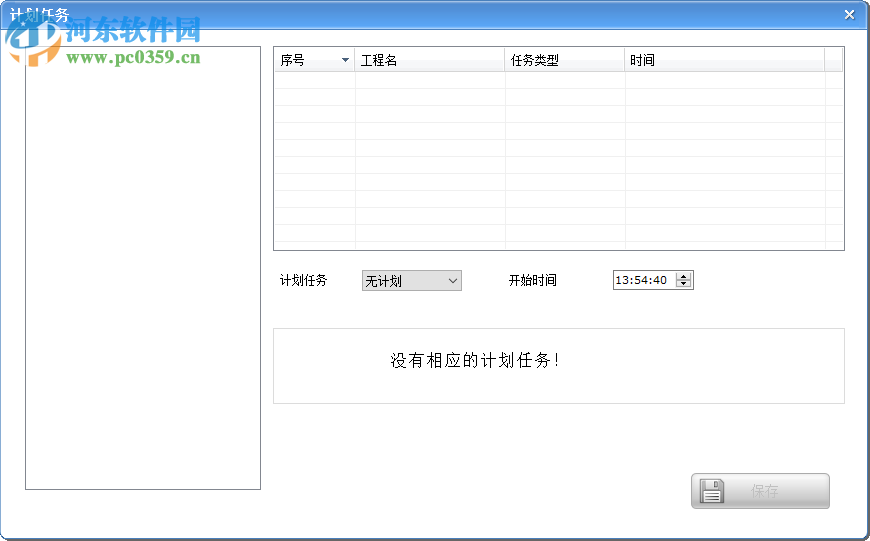Decrease start time with the down spinner

684,284
